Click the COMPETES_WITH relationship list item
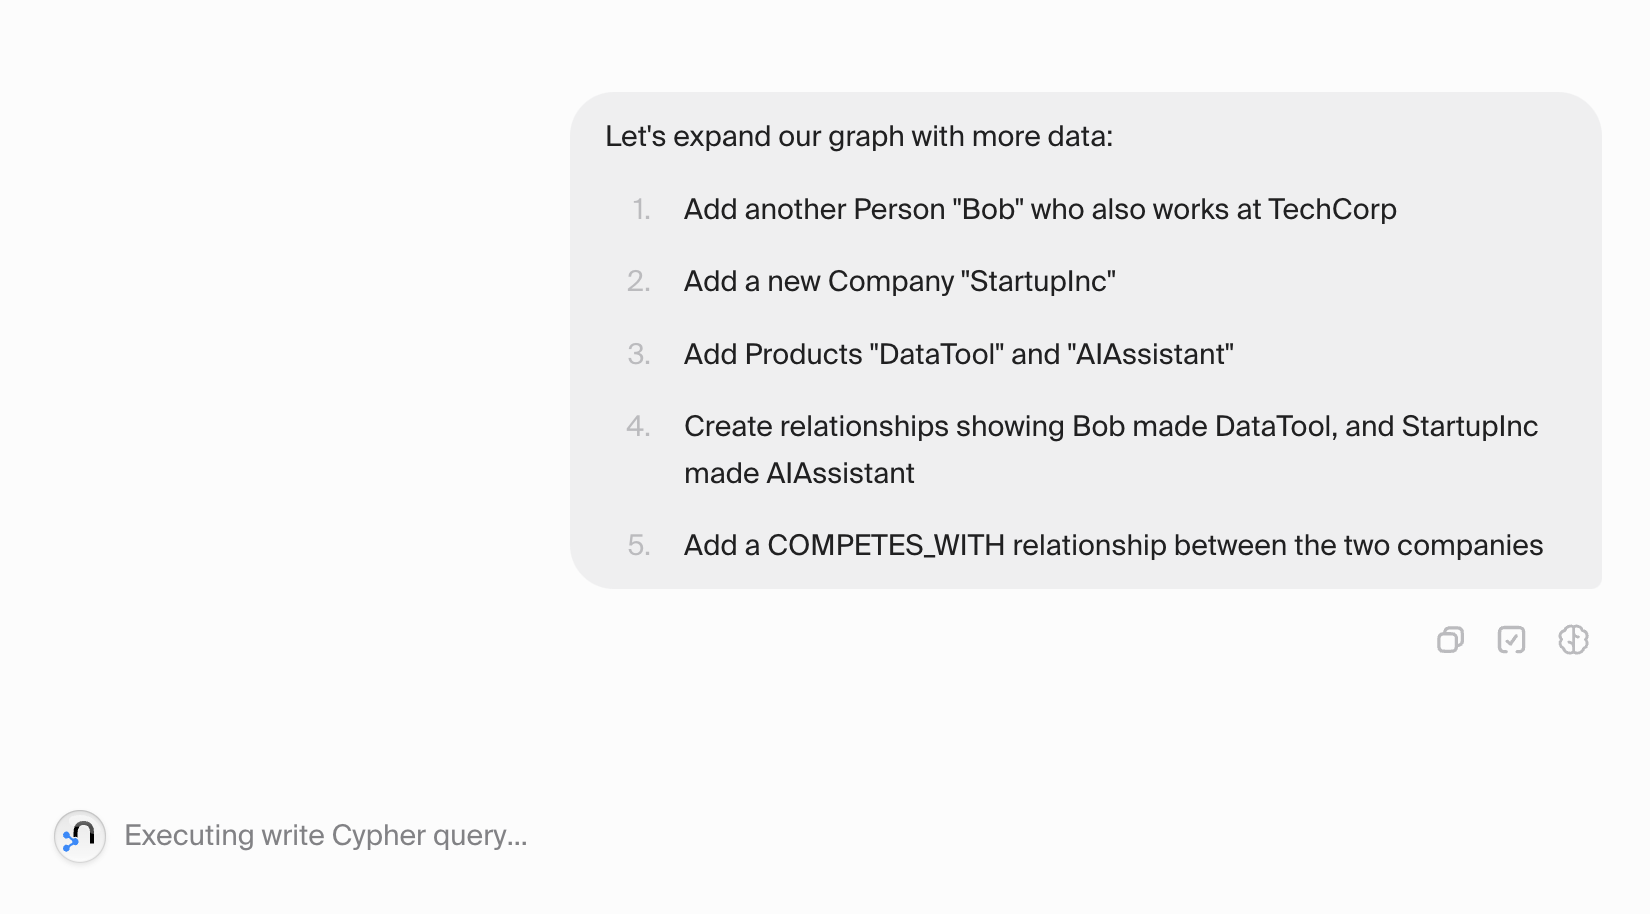The image size is (1650, 914). coord(1113,545)
